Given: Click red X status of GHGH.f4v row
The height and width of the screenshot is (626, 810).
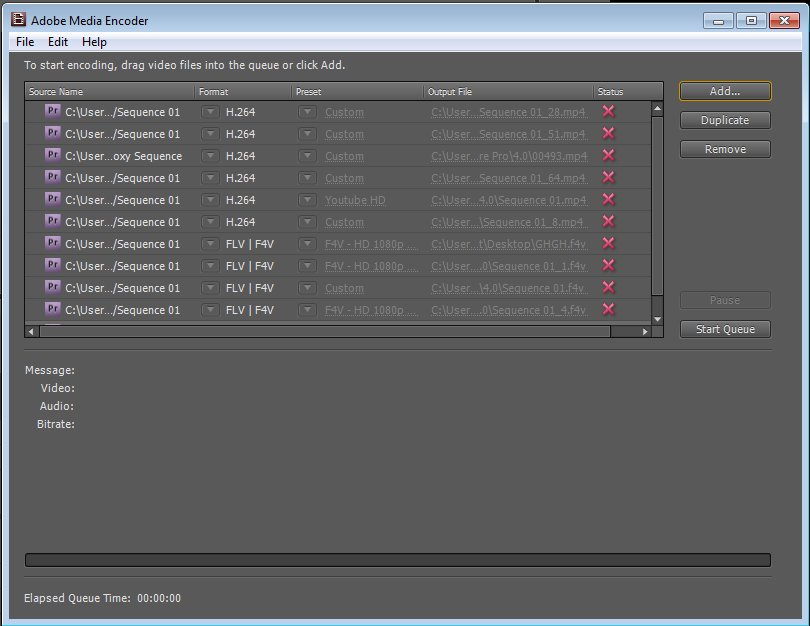Looking at the screenshot, I should pyautogui.click(x=609, y=243).
